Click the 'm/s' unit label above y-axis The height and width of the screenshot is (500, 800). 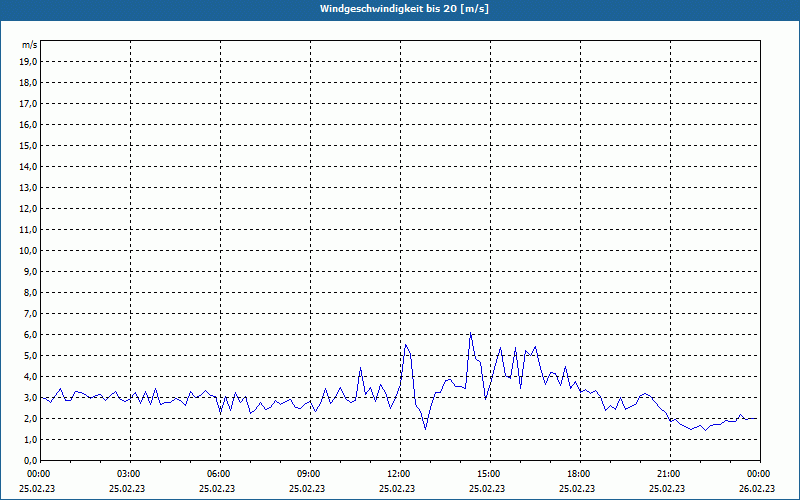click(x=29, y=45)
